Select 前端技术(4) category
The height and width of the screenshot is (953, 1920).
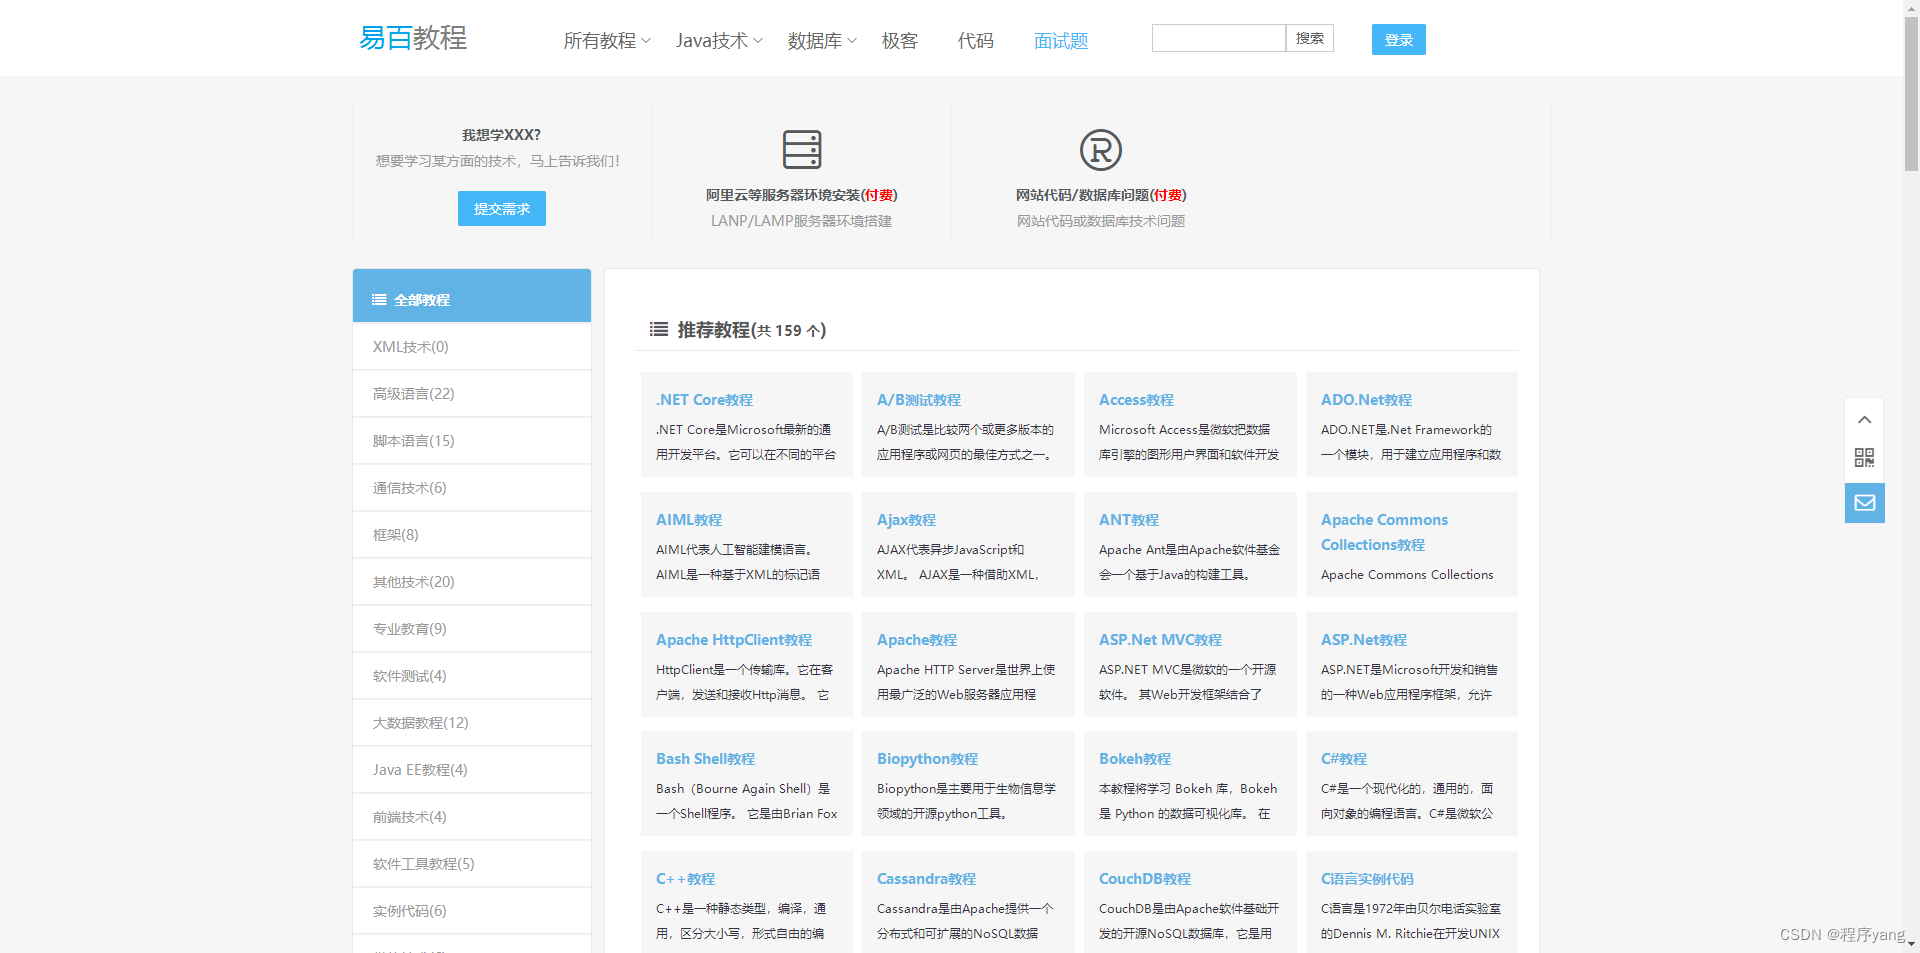472,817
